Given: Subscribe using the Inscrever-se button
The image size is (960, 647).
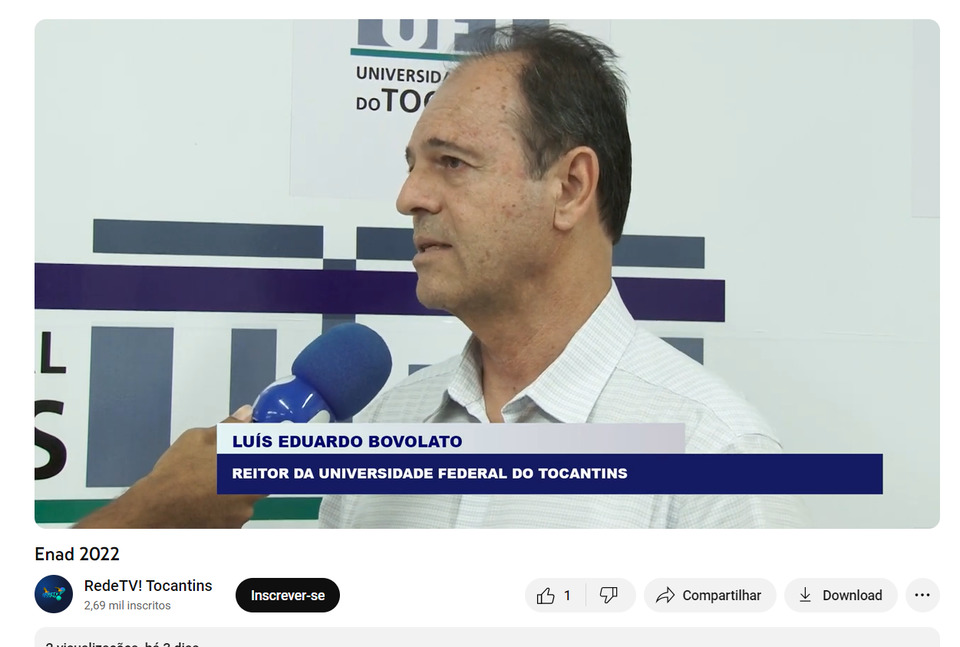Looking at the screenshot, I should [x=288, y=595].
